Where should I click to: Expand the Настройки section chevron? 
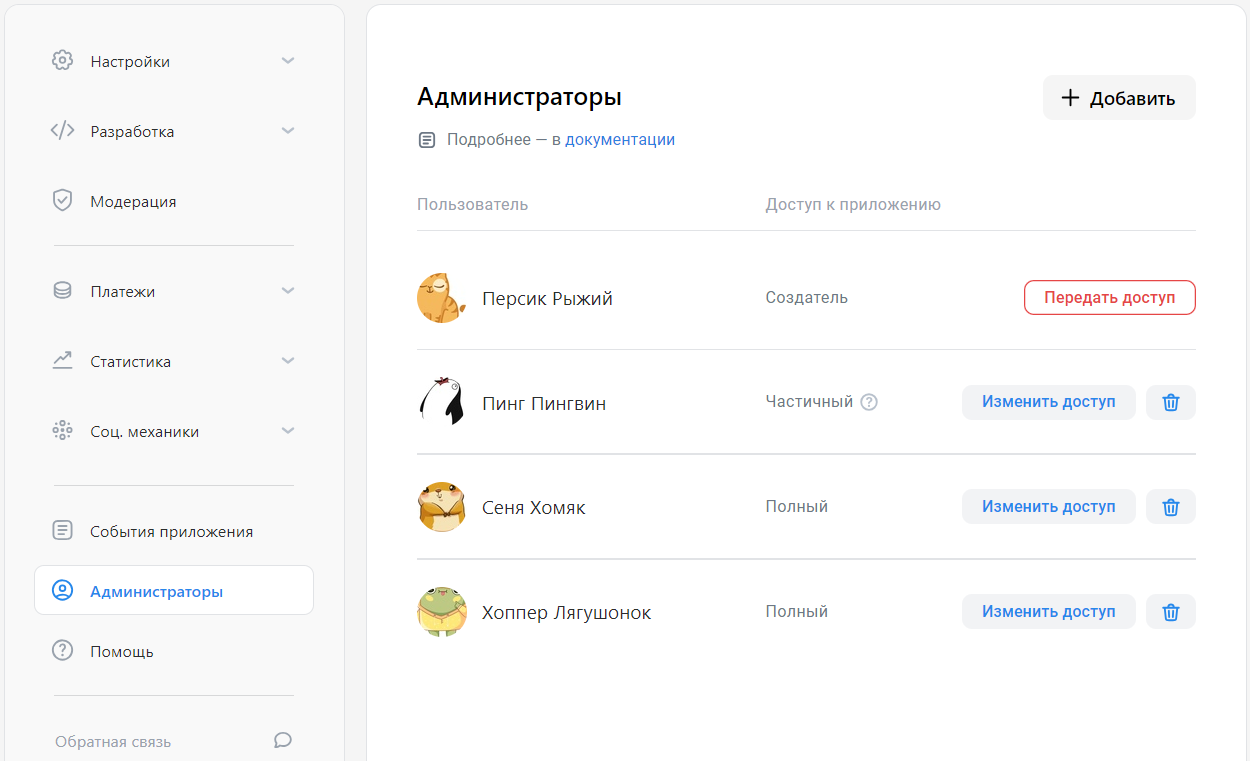tap(288, 60)
